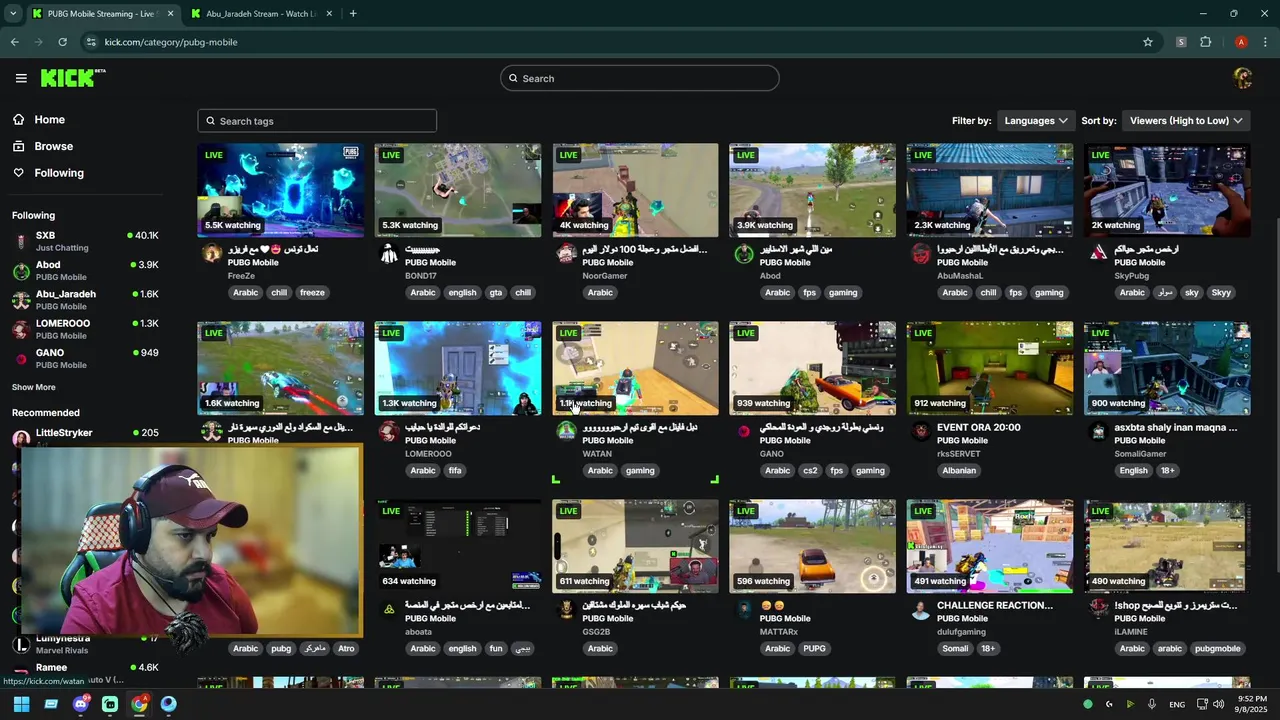The width and height of the screenshot is (1280, 720).
Task: Bookmark this page with the star icon
Action: coord(1148,42)
